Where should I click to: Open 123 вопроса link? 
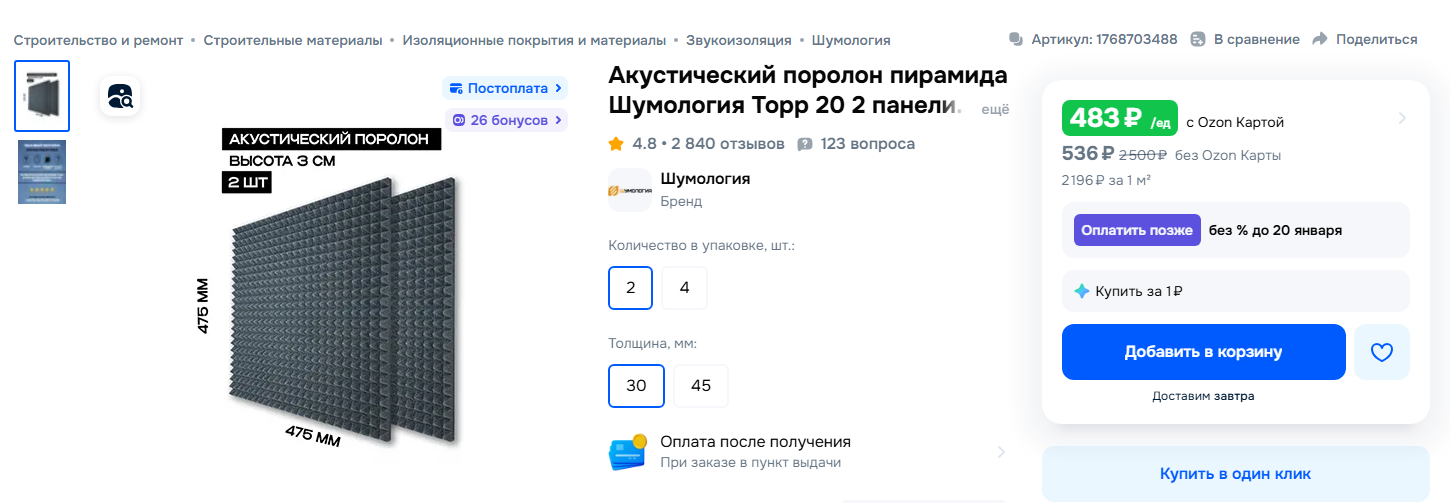point(867,144)
